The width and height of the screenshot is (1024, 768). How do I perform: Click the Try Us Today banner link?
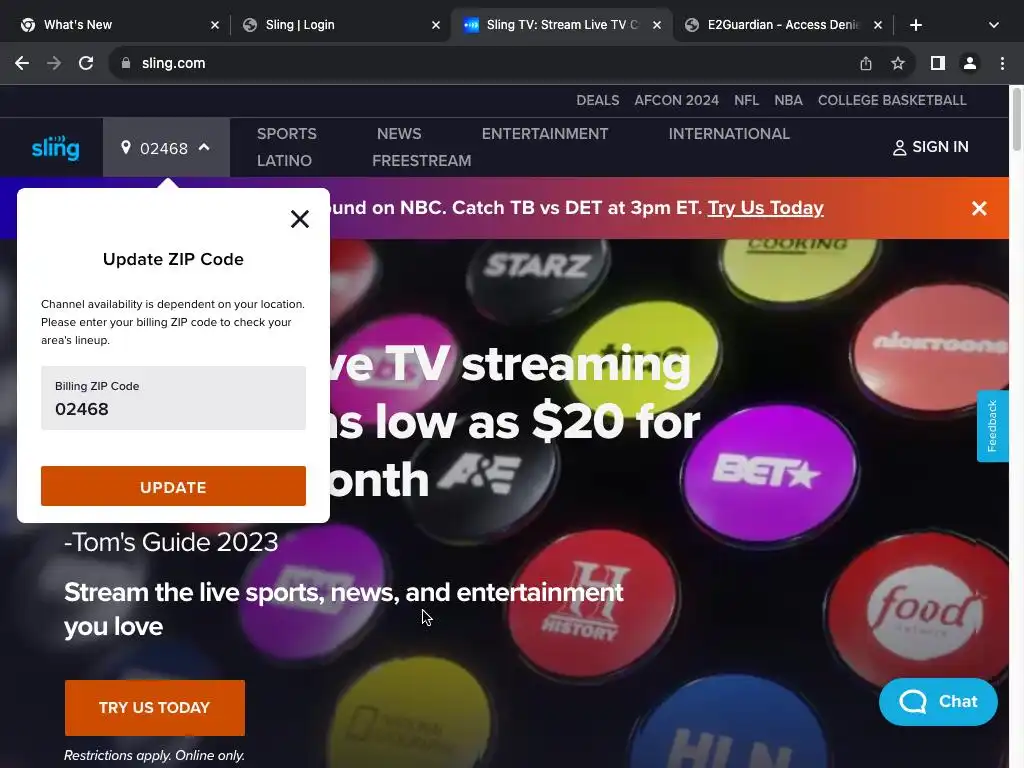[x=765, y=208]
